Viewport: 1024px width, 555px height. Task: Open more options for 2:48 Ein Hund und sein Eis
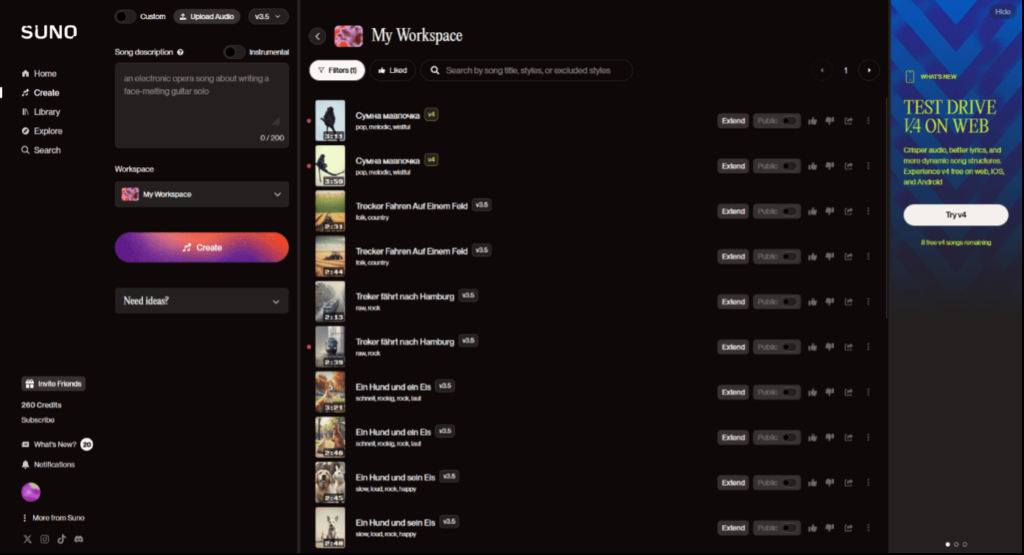pyautogui.click(x=868, y=528)
